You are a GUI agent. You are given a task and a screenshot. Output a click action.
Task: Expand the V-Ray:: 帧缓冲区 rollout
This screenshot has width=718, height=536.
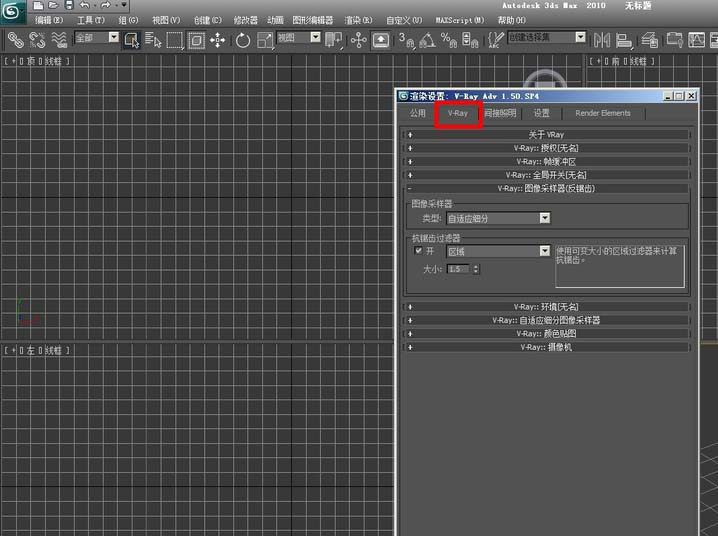point(546,162)
